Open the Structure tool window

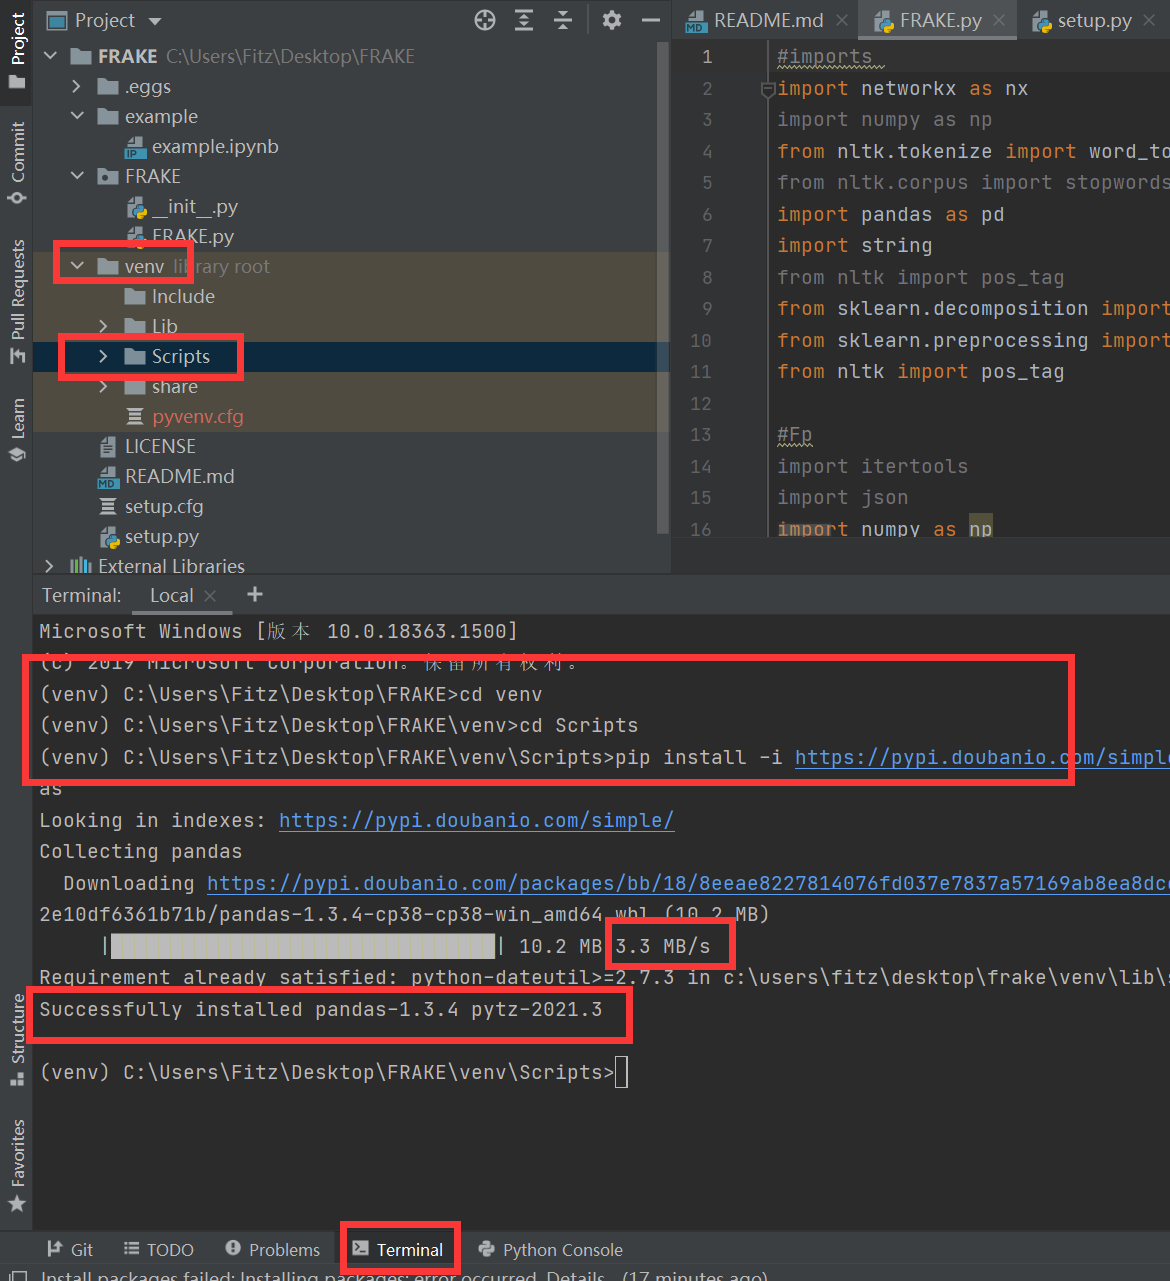coord(17,1040)
